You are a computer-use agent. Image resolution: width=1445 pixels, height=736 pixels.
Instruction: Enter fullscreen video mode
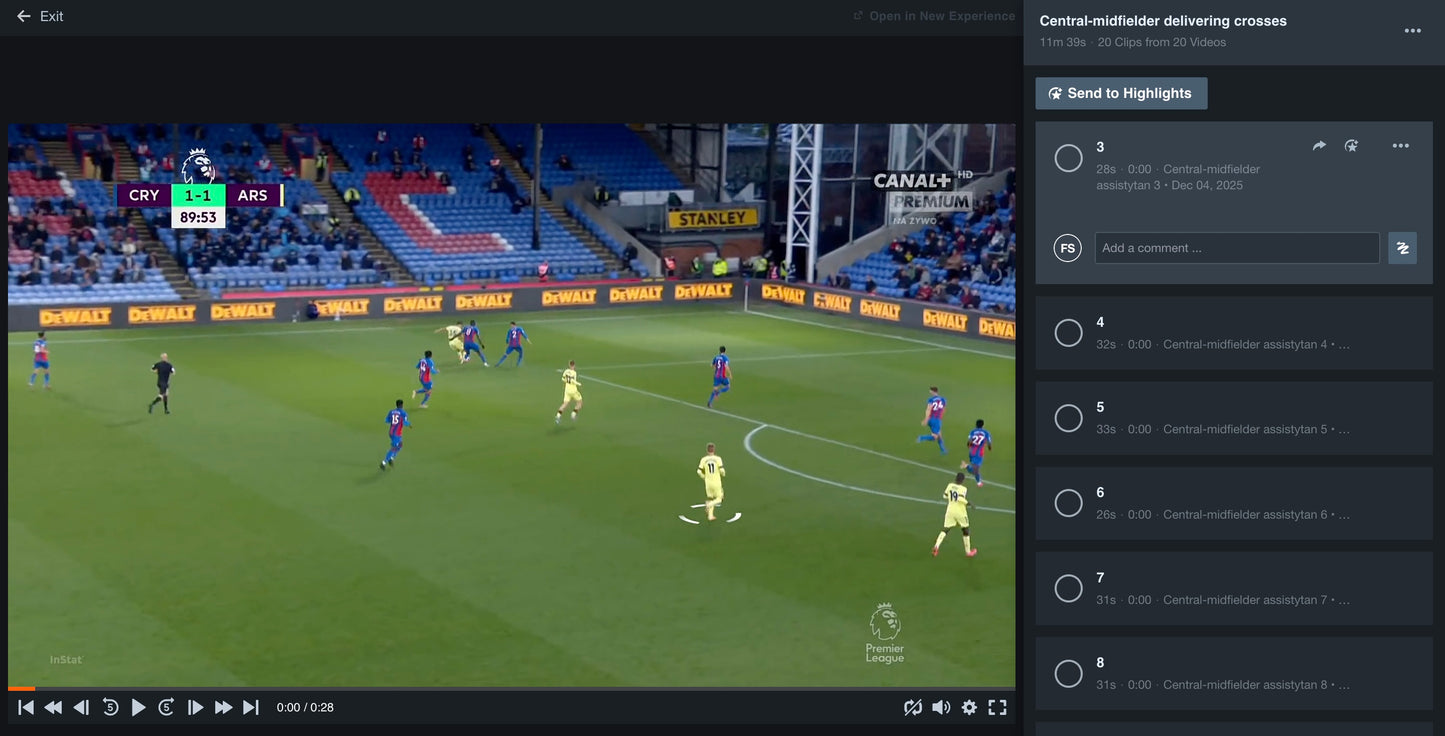[997, 707]
